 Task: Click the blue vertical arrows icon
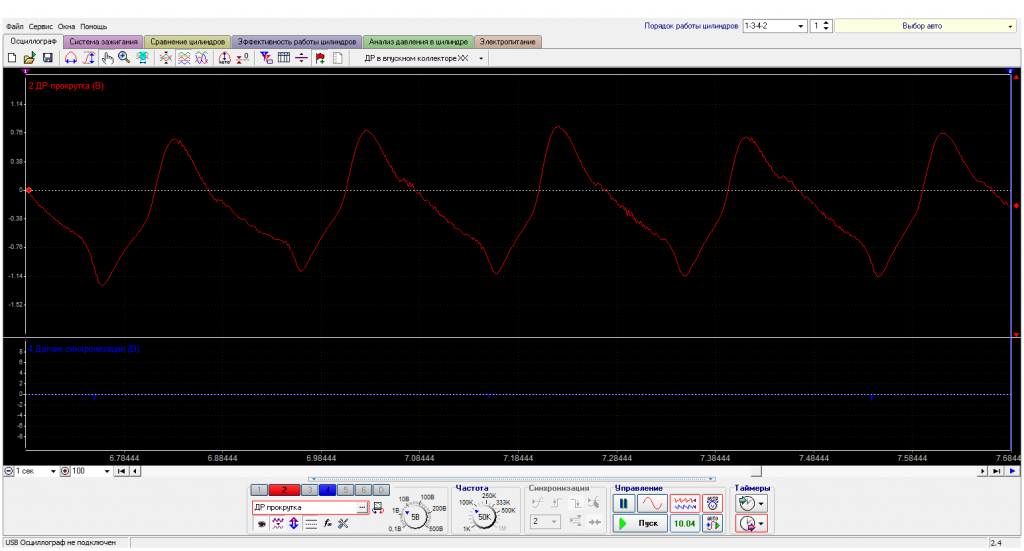click(294, 524)
